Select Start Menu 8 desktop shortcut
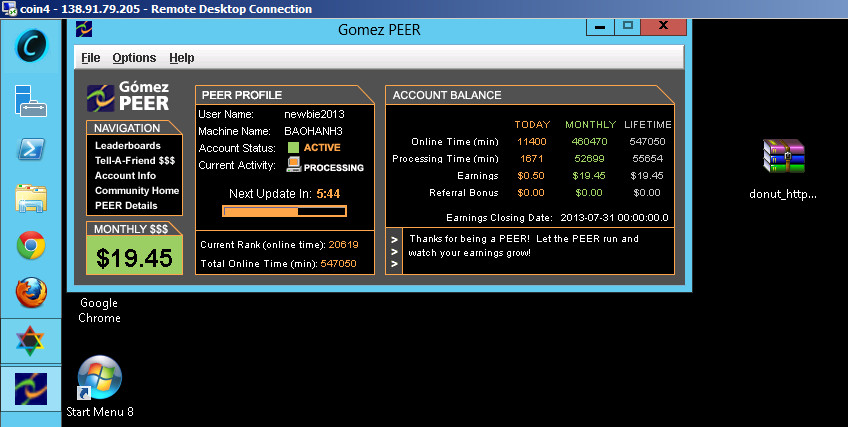Image resolution: width=848 pixels, height=427 pixels. 100,386
